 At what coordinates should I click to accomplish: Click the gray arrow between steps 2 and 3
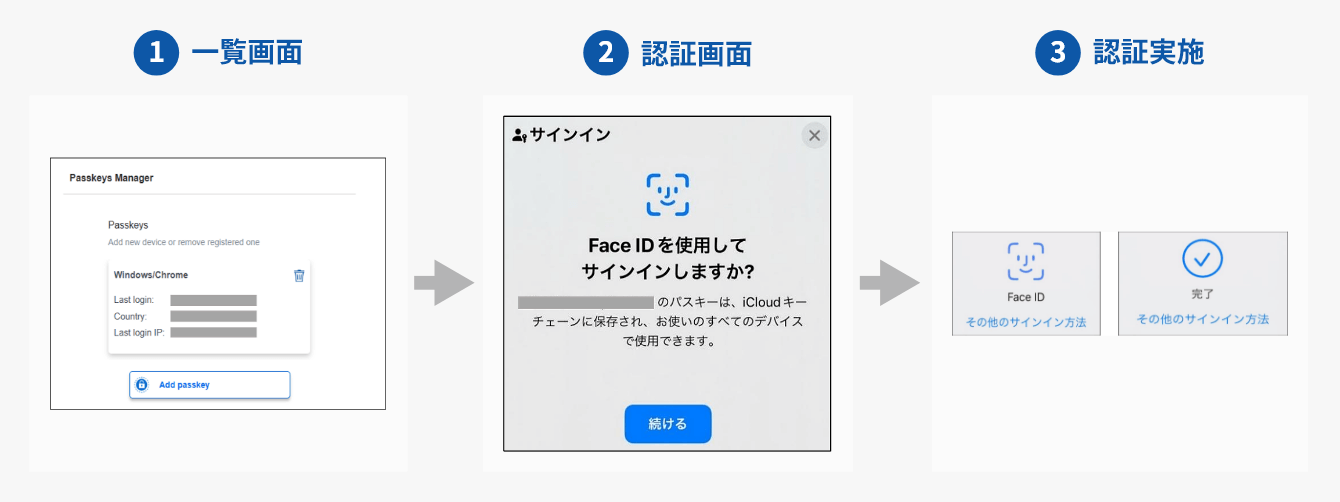tap(890, 283)
